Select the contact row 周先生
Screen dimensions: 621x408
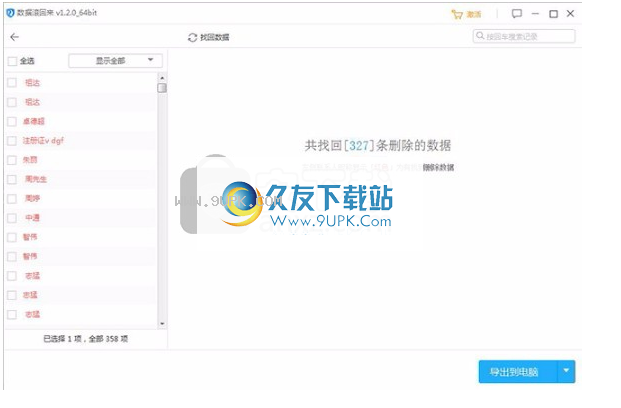click(81, 179)
